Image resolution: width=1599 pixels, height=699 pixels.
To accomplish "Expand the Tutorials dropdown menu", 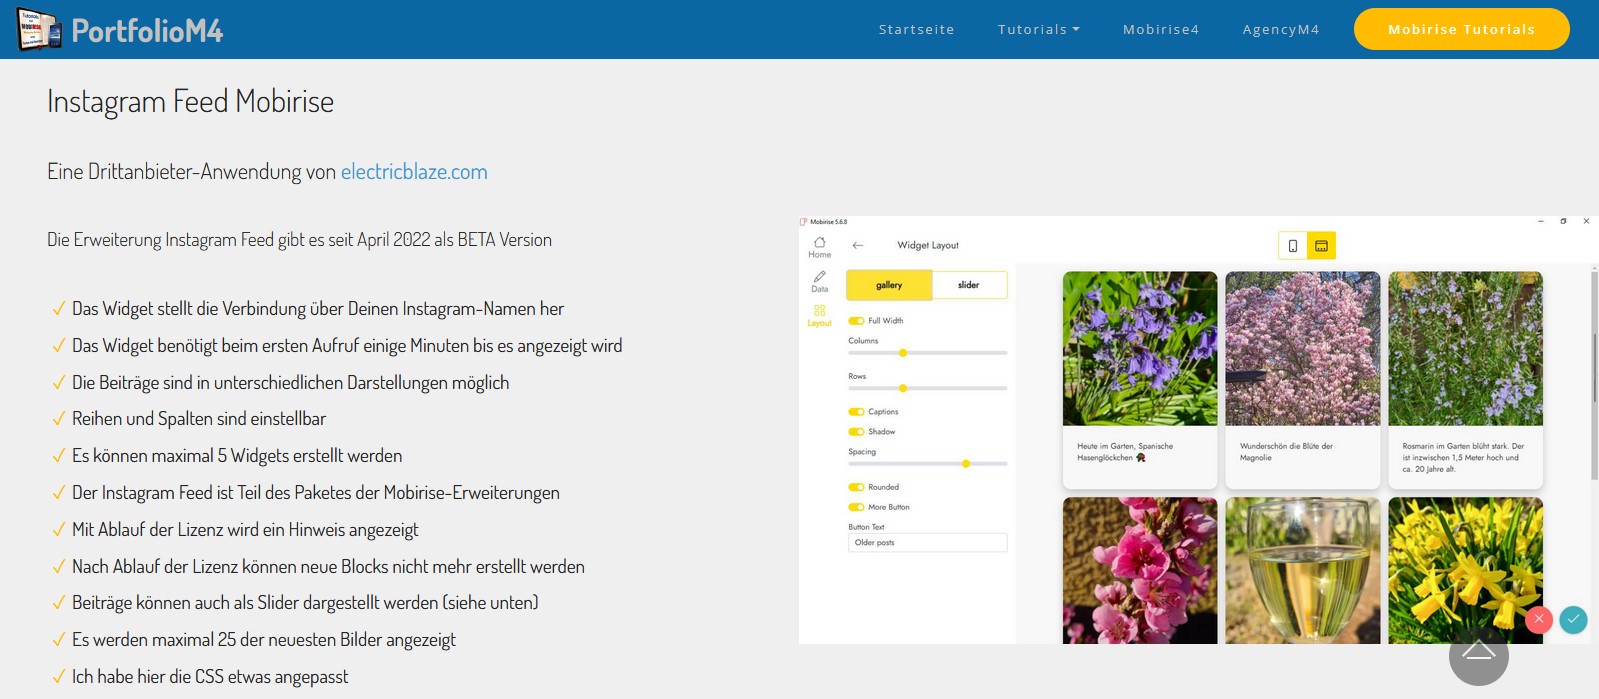I will pyautogui.click(x=1038, y=30).
